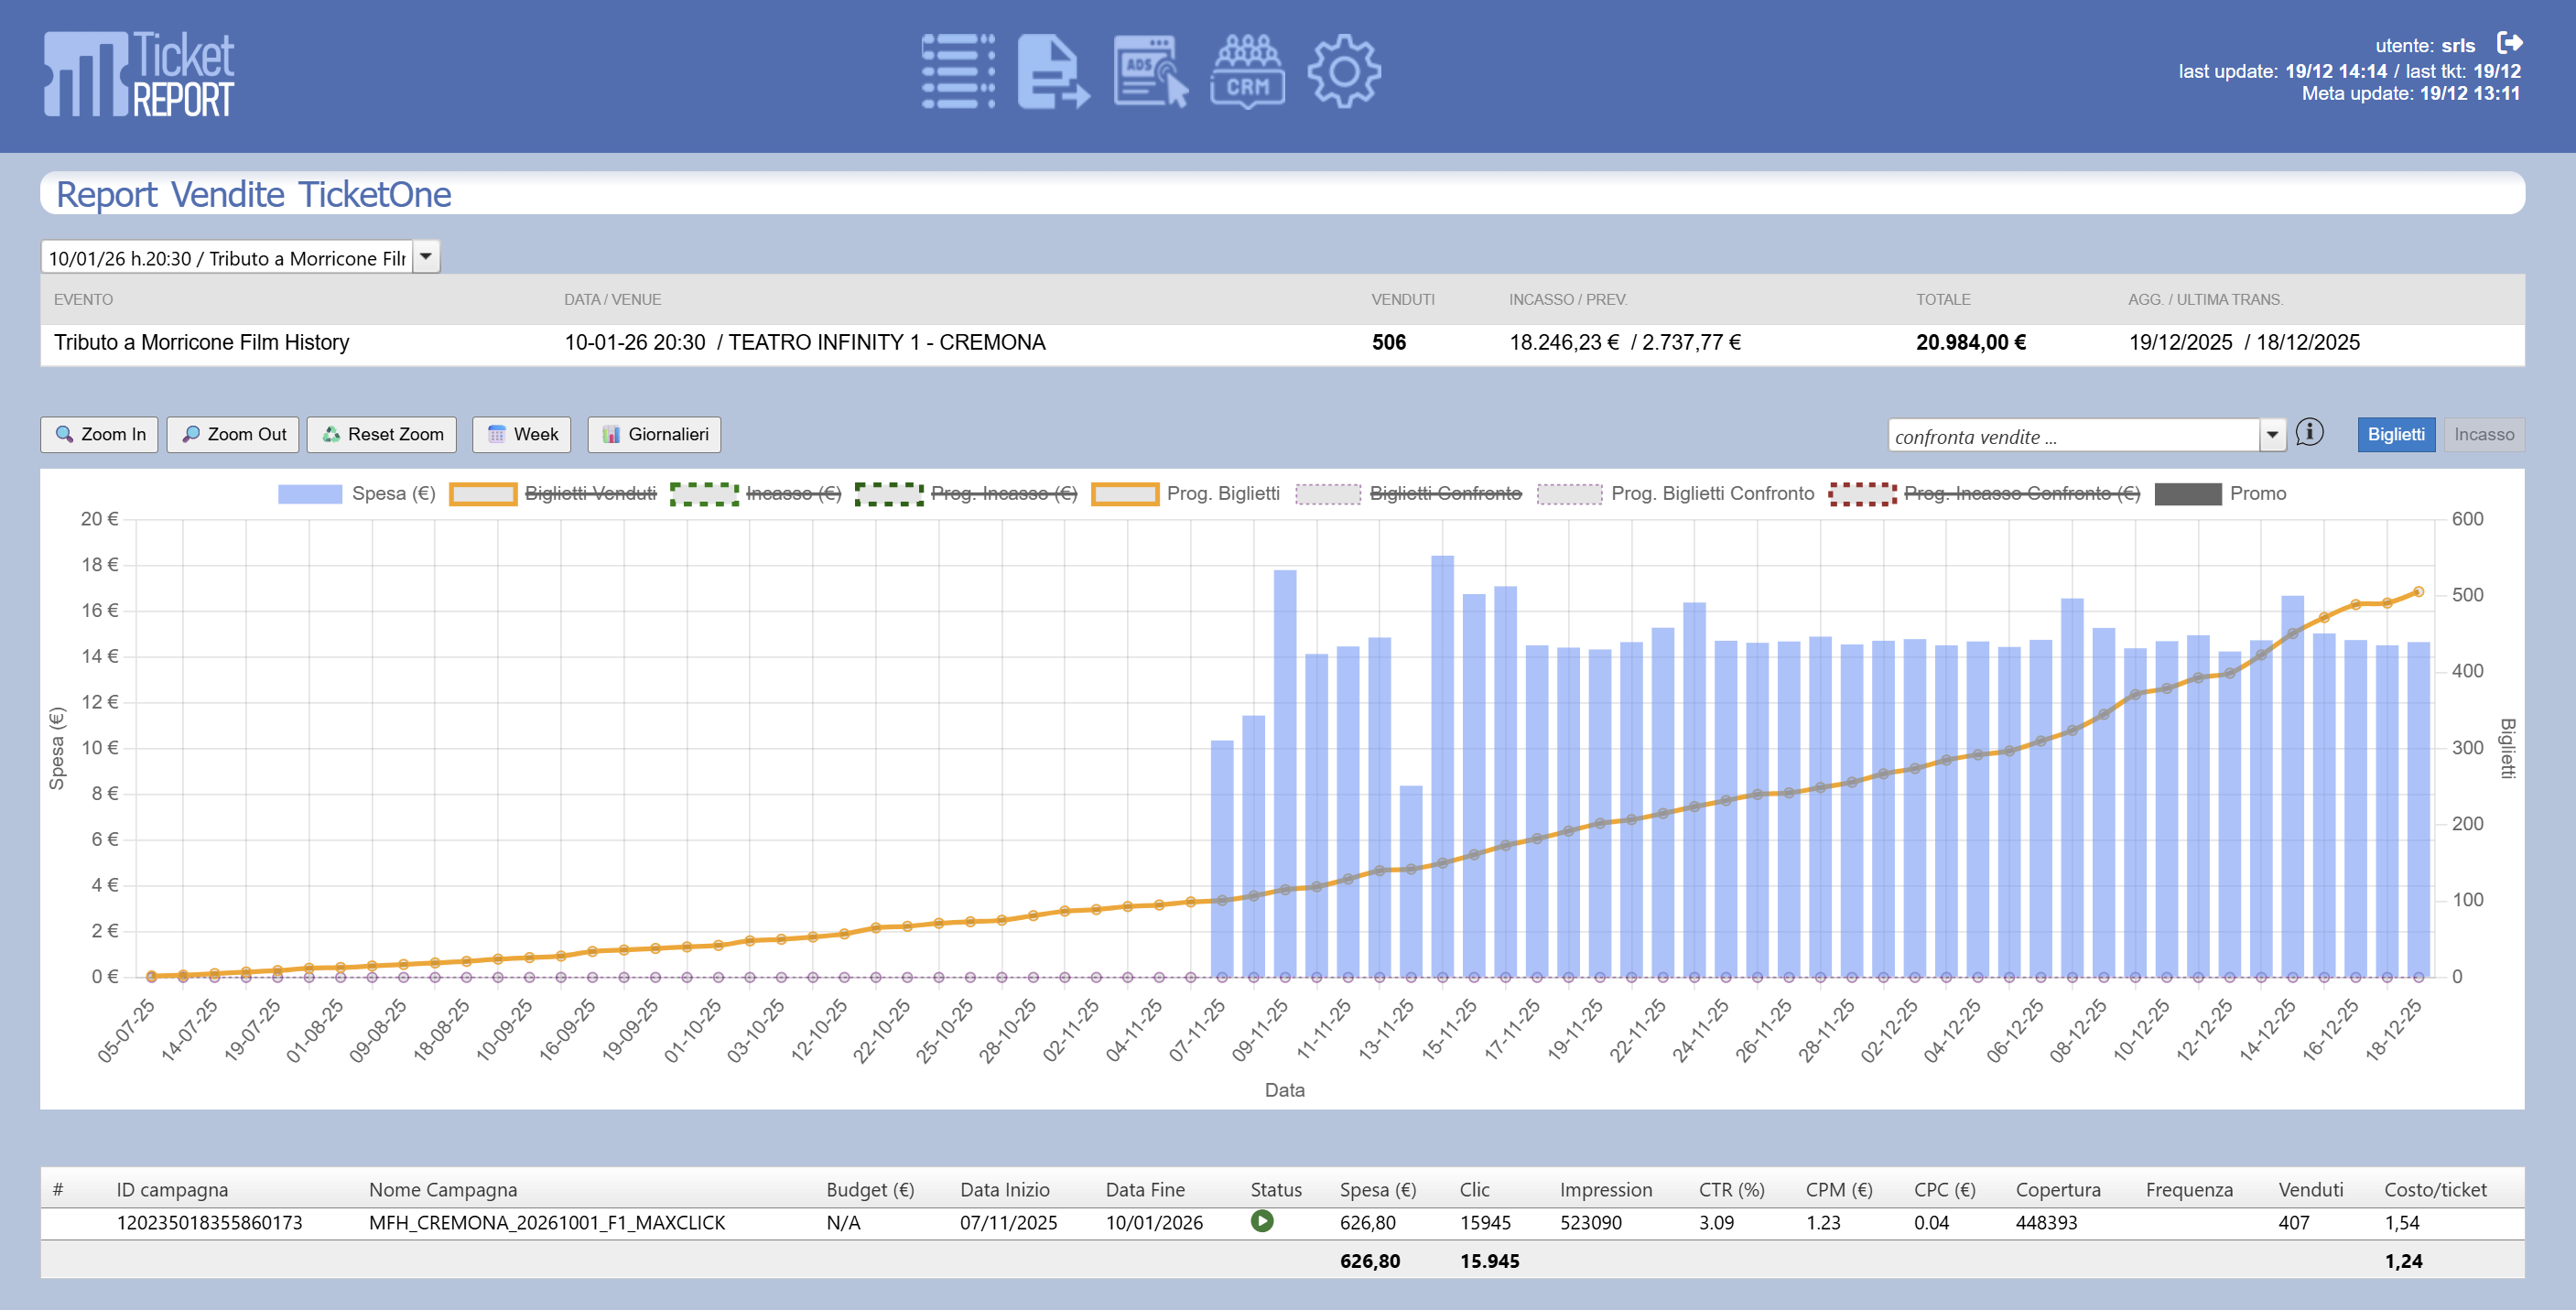Open the settings gear icon
Viewport: 2576px width, 1310px height.
pos(1343,71)
